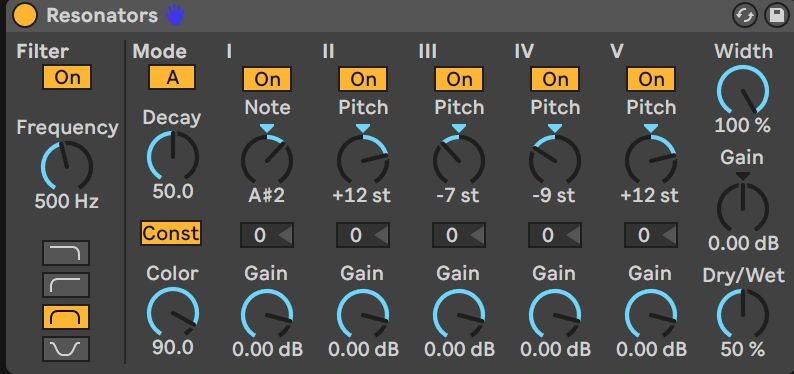Toggle the Const button
The width and height of the screenshot is (794, 374).
171,233
